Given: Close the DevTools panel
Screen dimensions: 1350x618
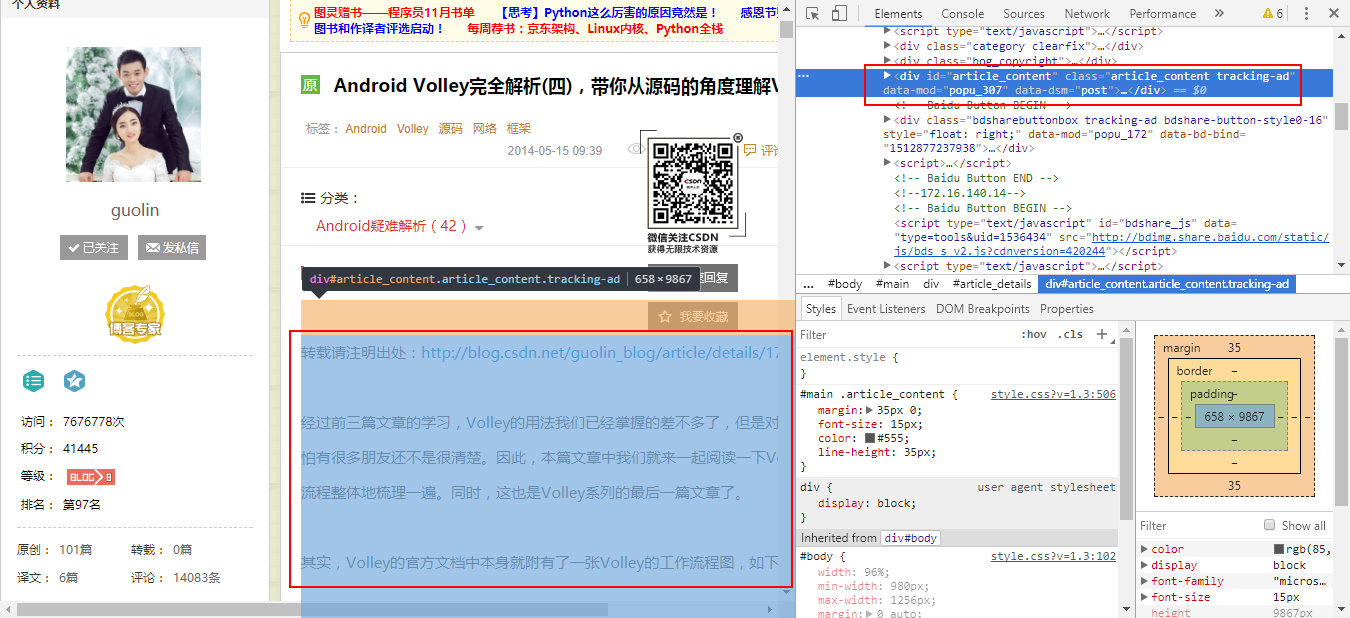Looking at the screenshot, I should click(x=1333, y=14).
